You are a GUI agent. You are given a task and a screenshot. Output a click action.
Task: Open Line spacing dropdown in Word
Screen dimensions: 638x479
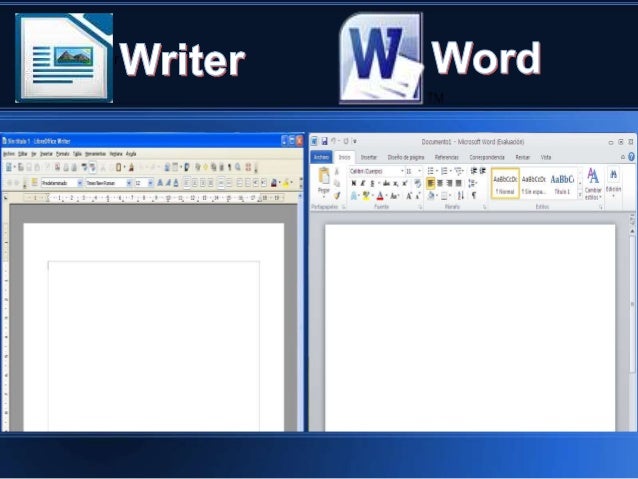coord(472,183)
